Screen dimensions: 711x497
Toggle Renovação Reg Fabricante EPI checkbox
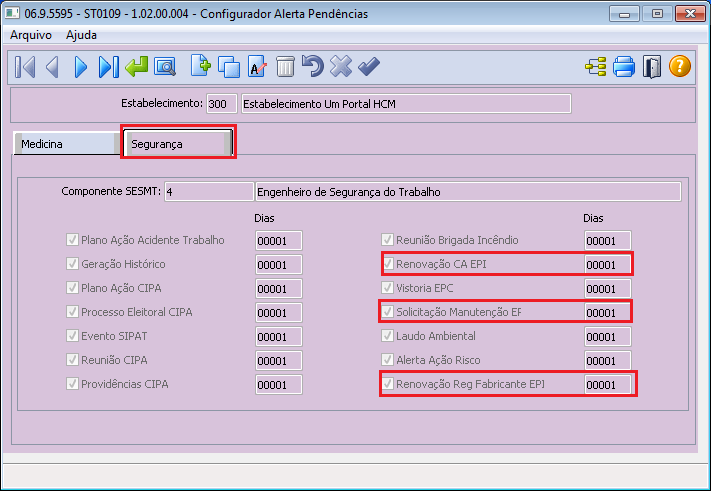[x=388, y=384]
